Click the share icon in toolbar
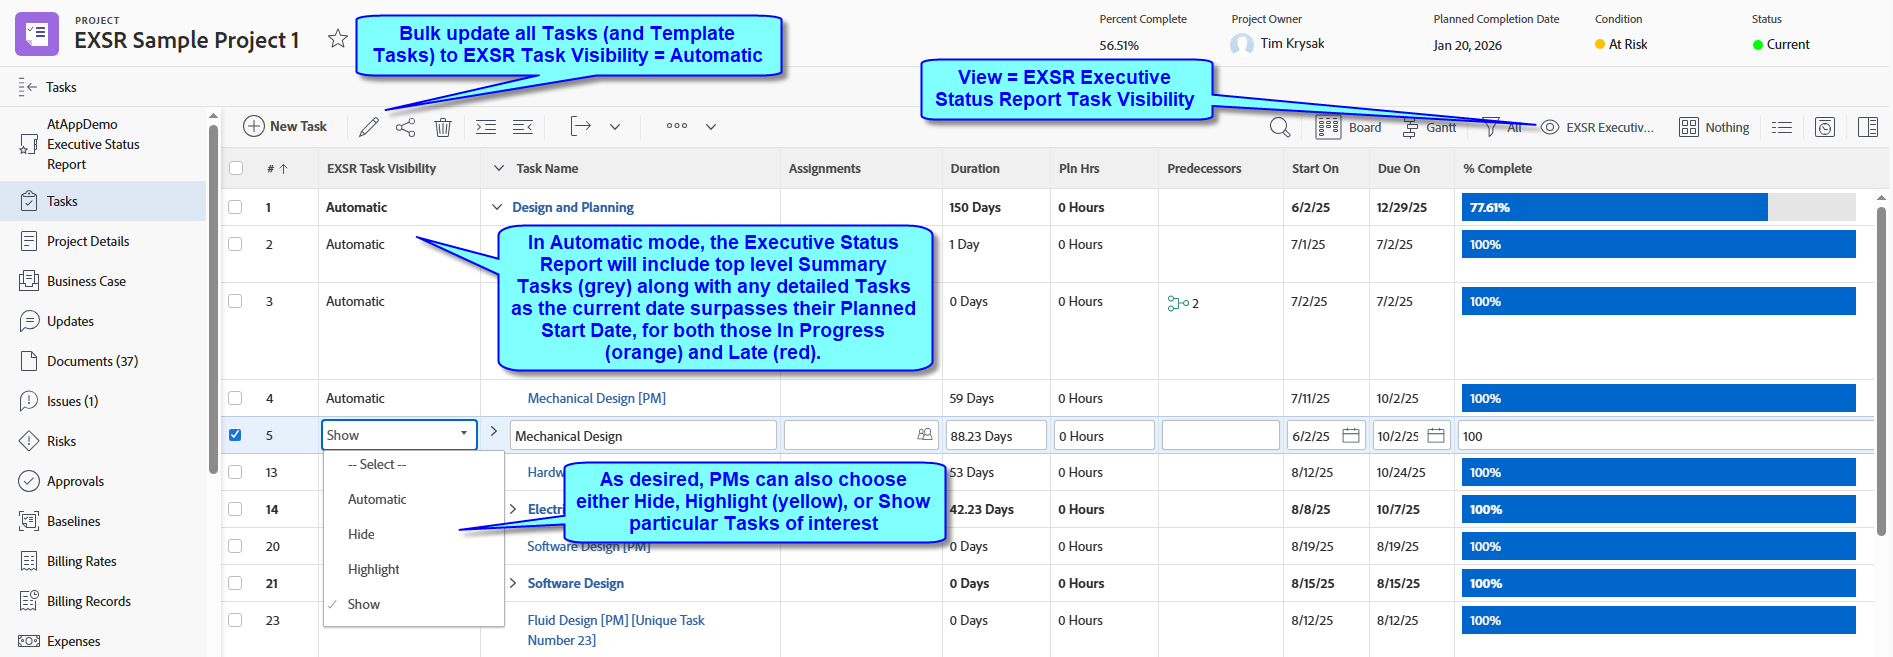This screenshot has height=657, width=1893. point(405,127)
